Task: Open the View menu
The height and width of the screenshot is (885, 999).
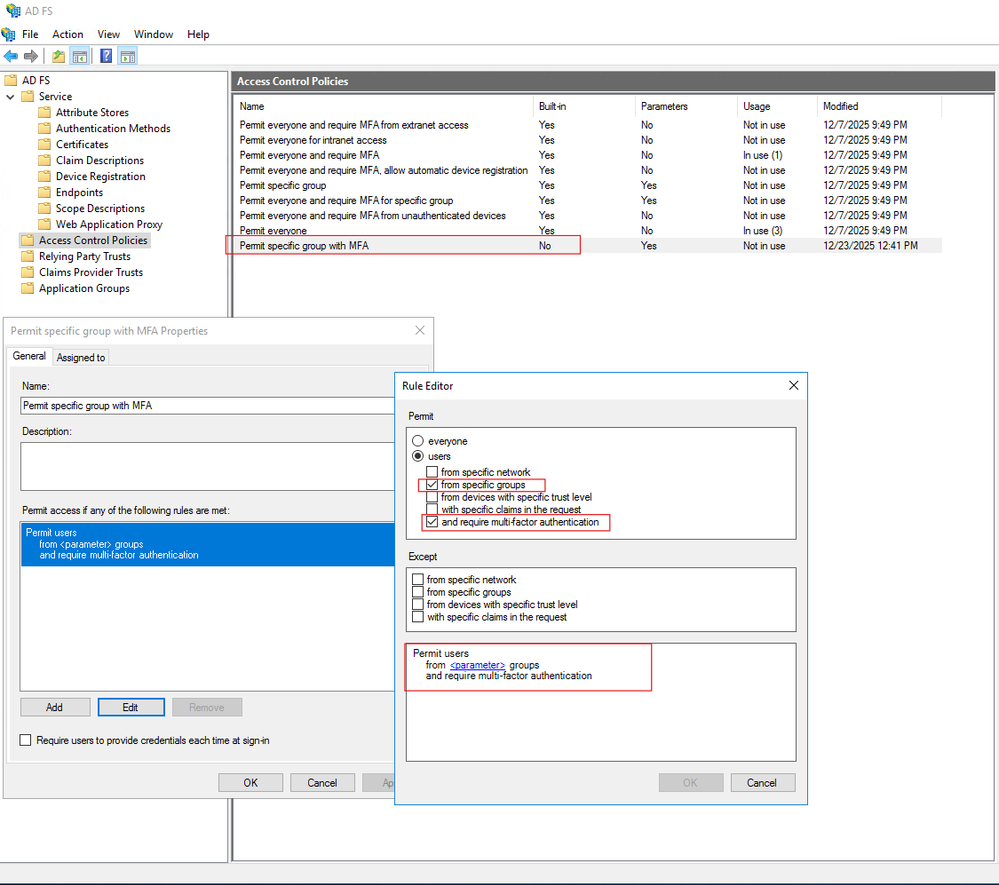Action: pyautogui.click(x=108, y=34)
